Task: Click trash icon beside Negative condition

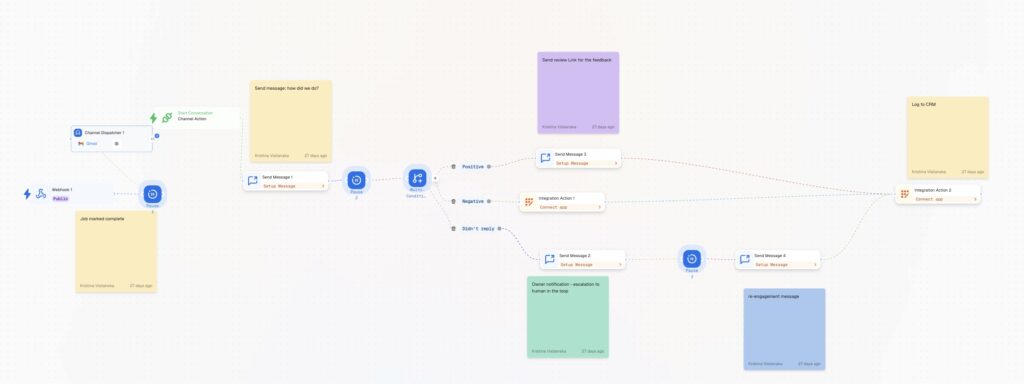Action: click(453, 202)
